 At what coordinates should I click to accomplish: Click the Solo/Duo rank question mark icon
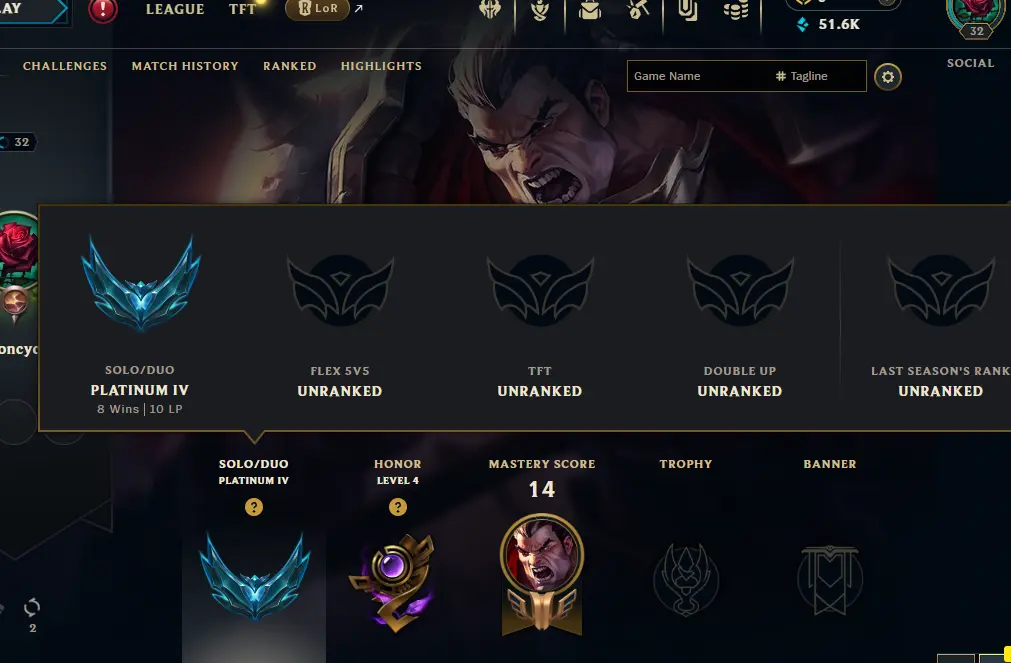coord(254,507)
